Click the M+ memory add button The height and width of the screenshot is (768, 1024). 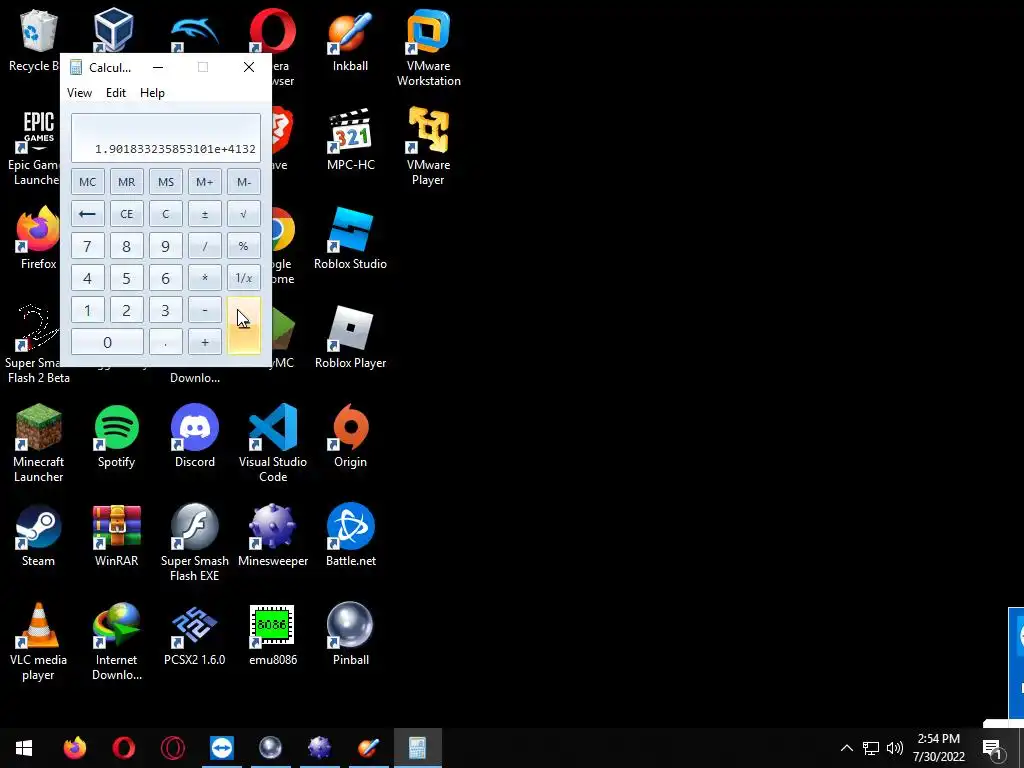pyautogui.click(x=204, y=182)
